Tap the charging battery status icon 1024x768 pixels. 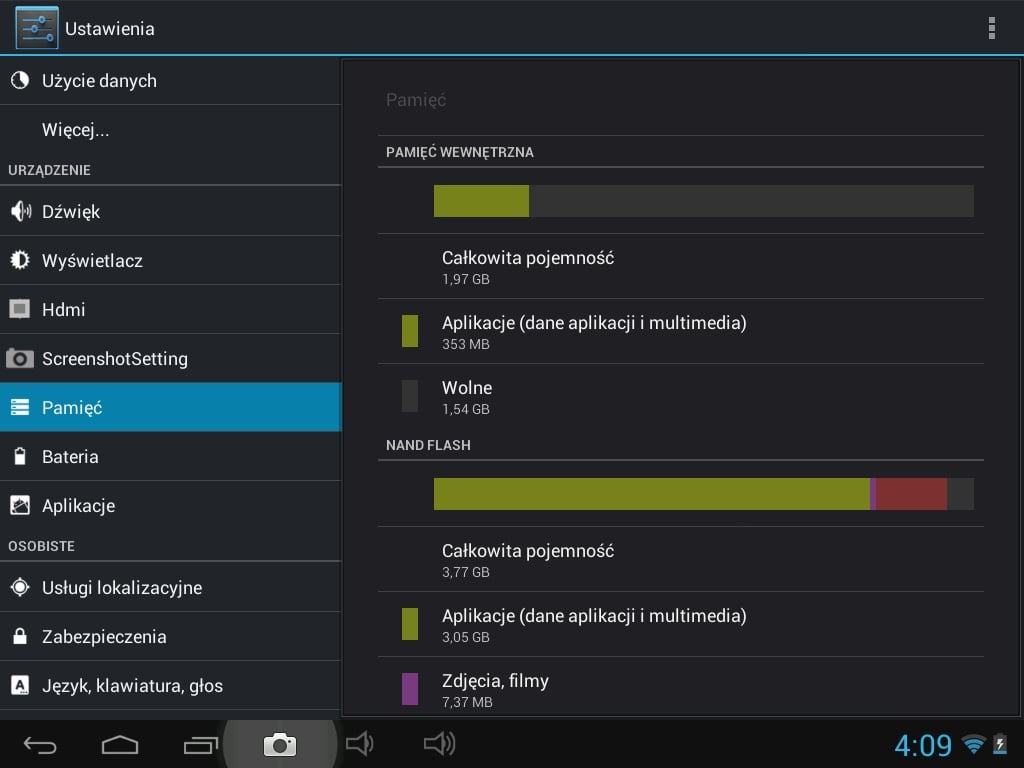pos(1000,744)
